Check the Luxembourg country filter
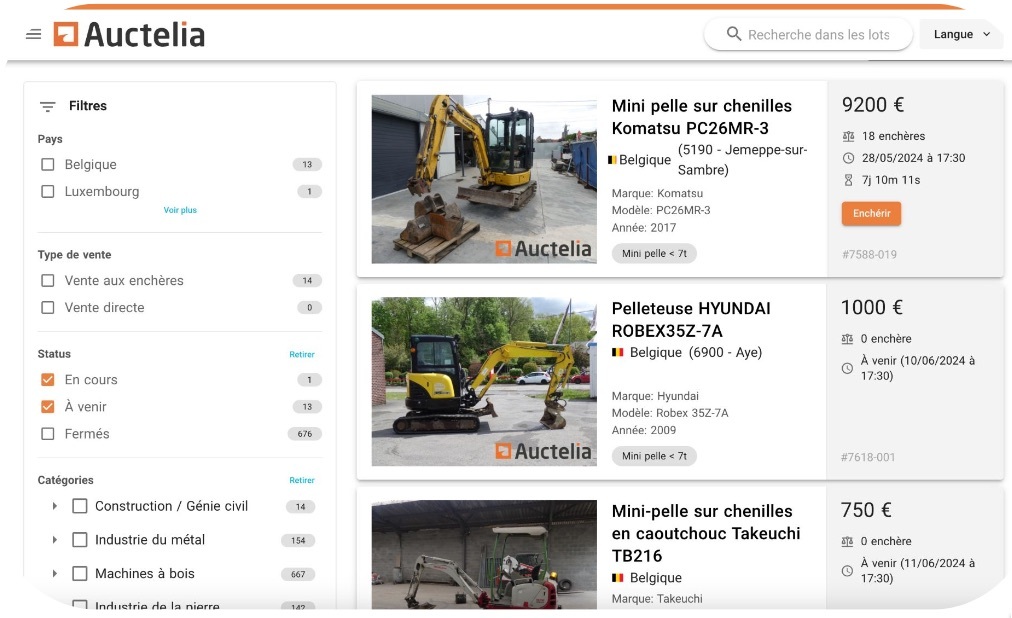The width and height of the screenshot is (1012, 618). (x=48, y=192)
